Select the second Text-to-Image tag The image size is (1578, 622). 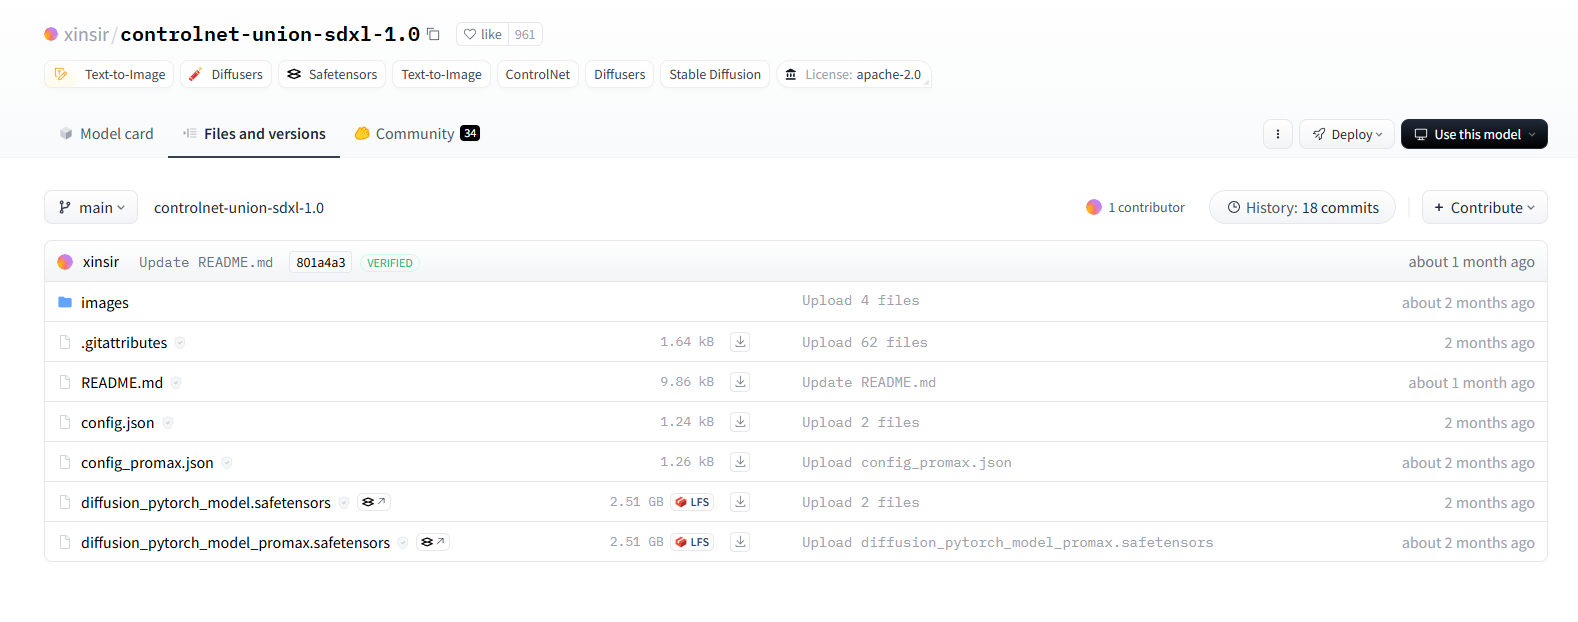[x=441, y=74]
